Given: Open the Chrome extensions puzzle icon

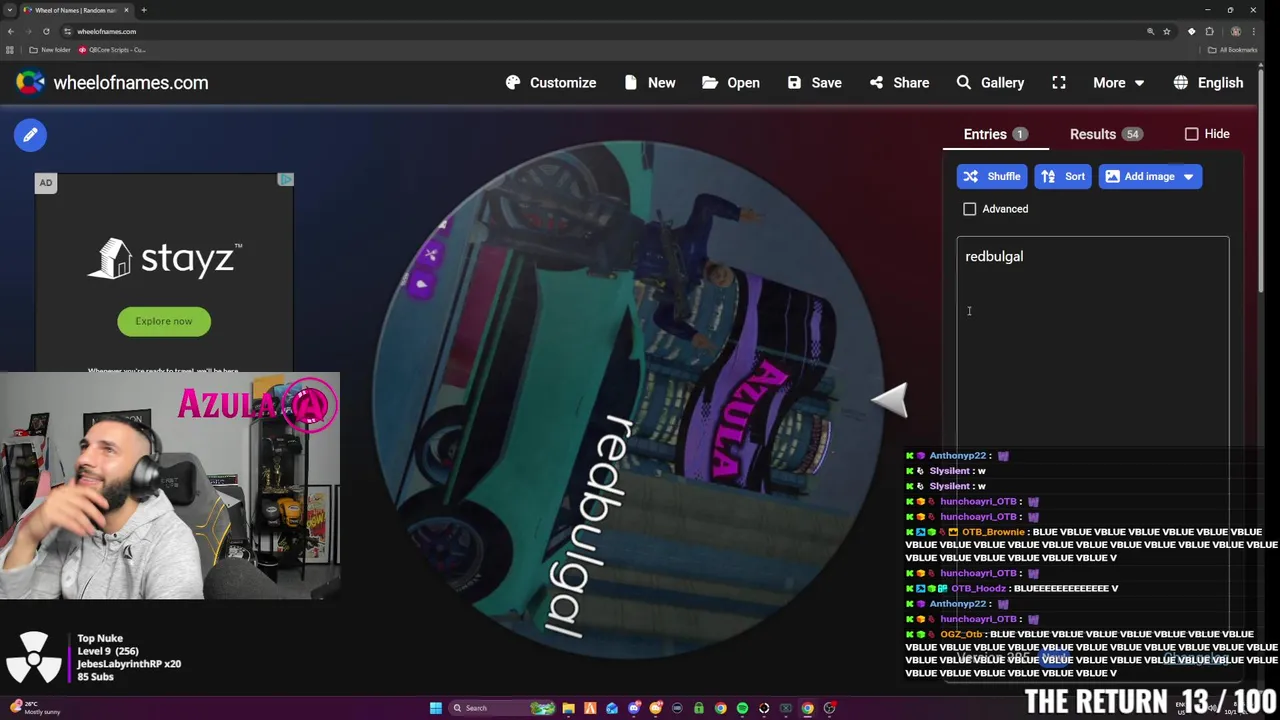Looking at the screenshot, I should 1209,31.
